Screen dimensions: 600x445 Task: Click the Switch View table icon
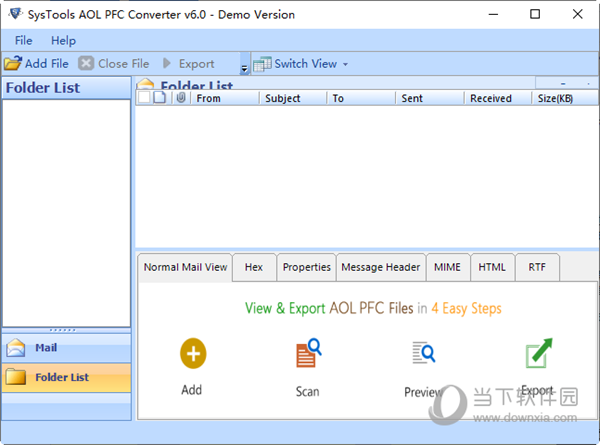coord(262,64)
